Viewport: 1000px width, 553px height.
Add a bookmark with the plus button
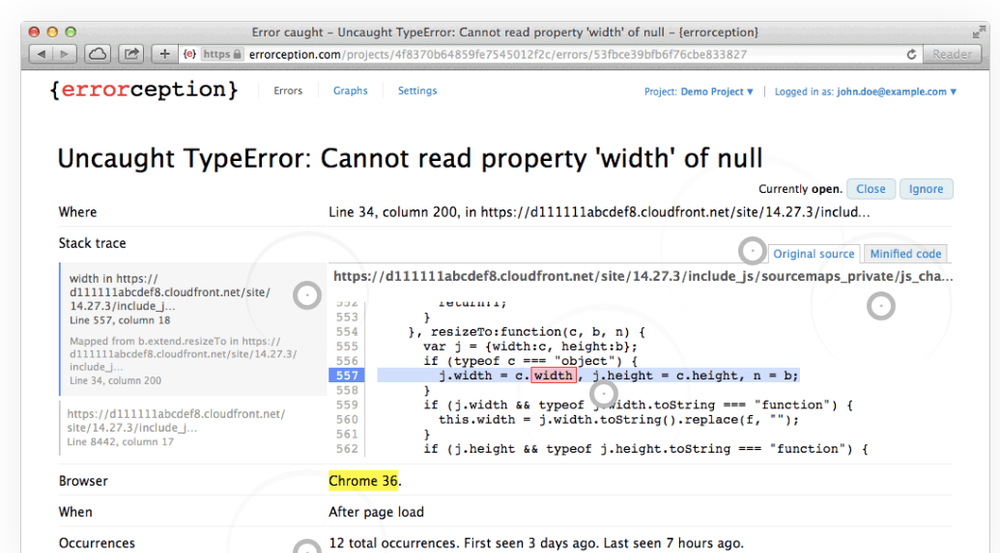point(165,54)
